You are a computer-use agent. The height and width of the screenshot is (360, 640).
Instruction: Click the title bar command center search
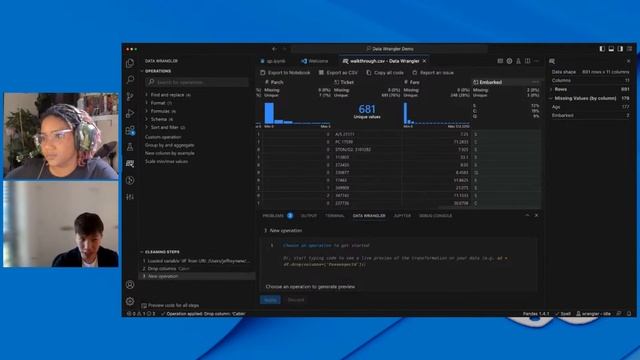389,49
